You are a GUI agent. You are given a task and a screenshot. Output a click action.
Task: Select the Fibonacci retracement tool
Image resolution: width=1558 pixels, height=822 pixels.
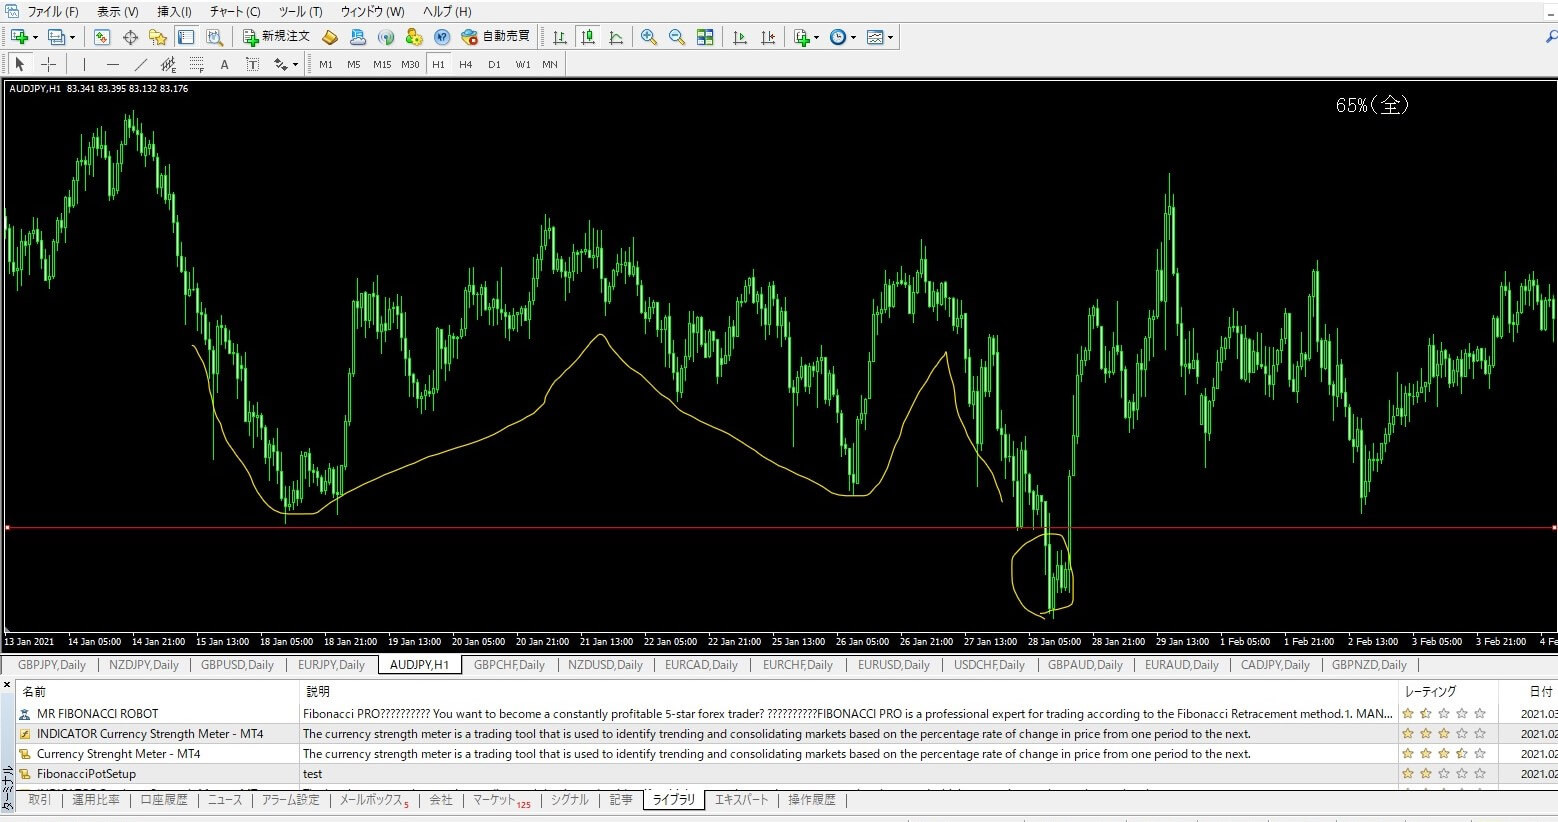(x=197, y=64)
